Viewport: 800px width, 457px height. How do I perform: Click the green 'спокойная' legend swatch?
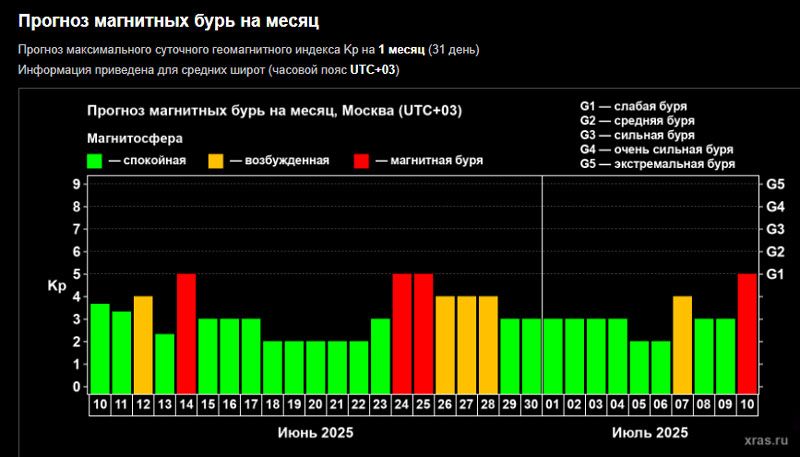click(x=96, y=160)
